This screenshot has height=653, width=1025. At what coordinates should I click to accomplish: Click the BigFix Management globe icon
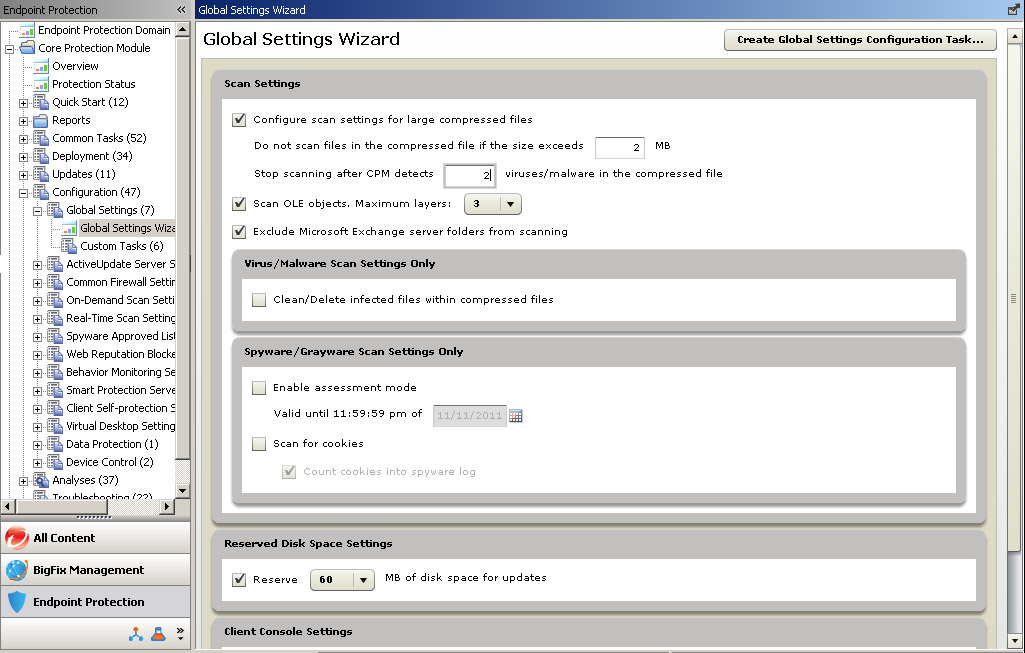click(17, 570)
